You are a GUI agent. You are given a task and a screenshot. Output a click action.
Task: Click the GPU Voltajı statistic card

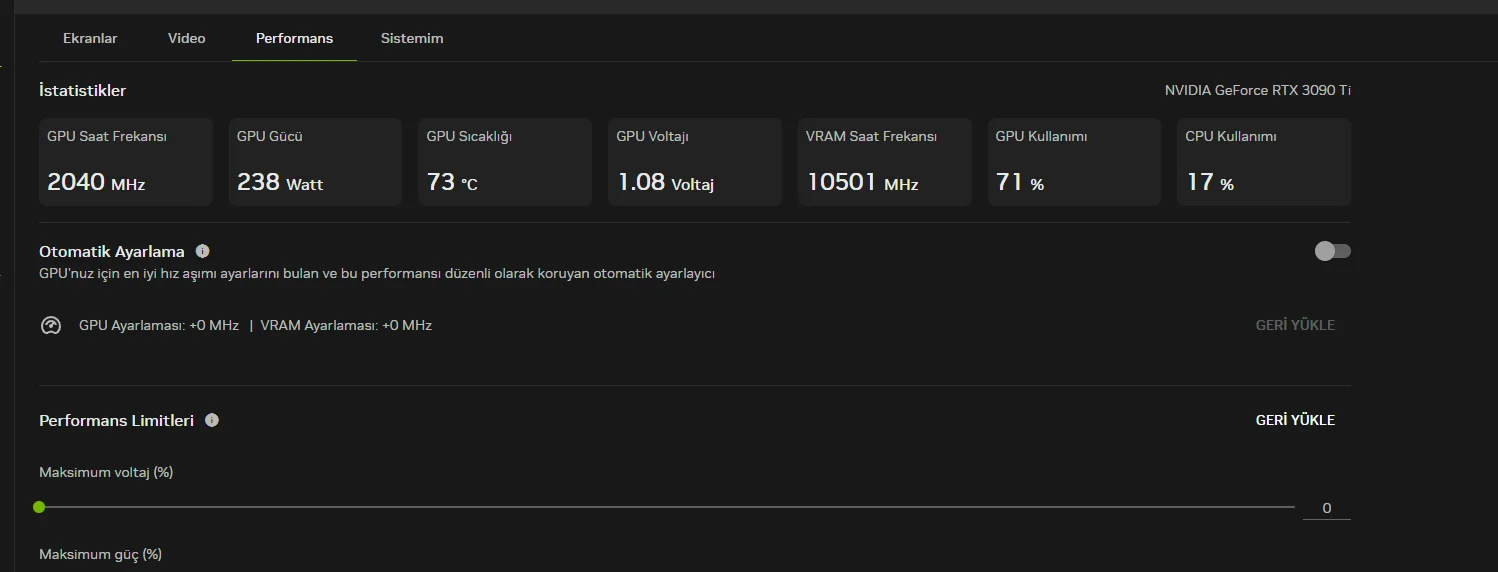[x=695, y=162]
